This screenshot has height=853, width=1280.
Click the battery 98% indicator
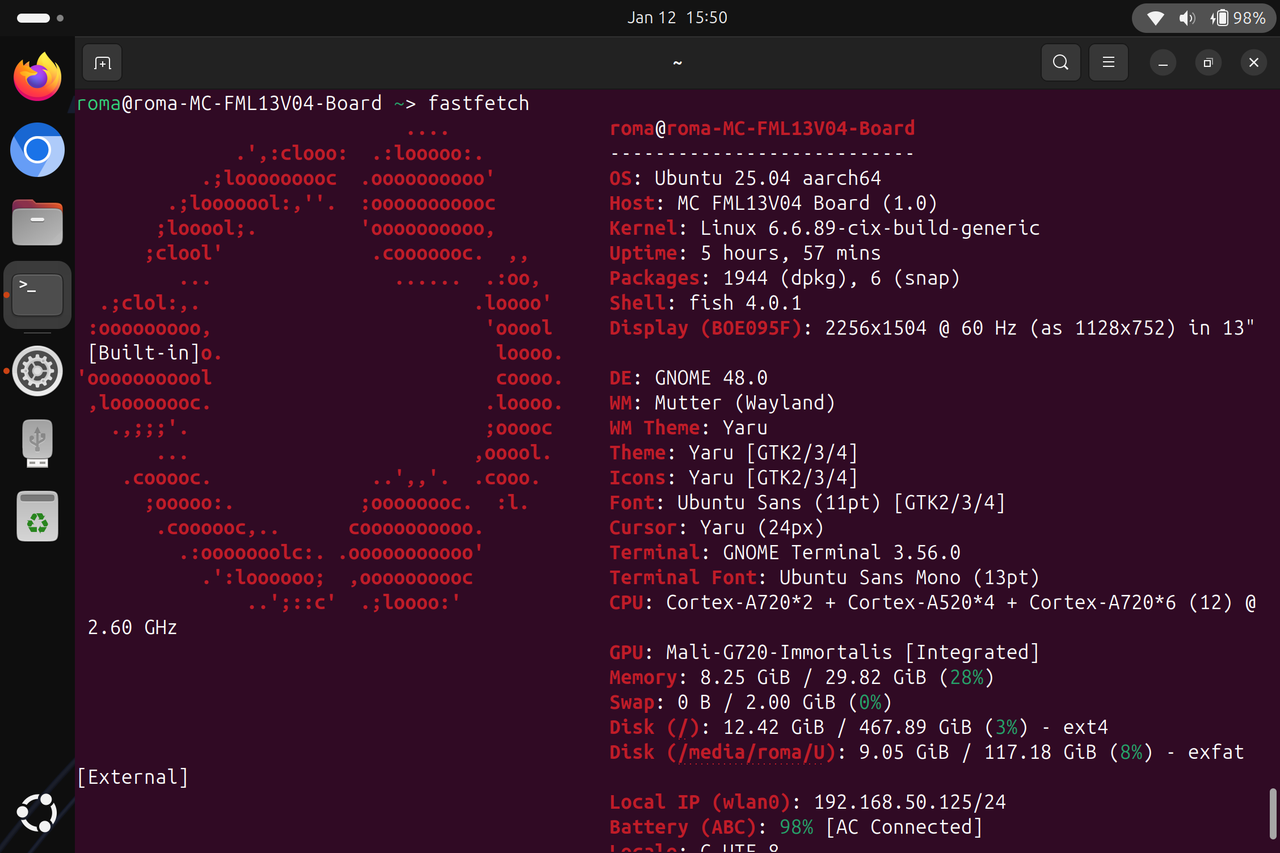pos(1237,18)
